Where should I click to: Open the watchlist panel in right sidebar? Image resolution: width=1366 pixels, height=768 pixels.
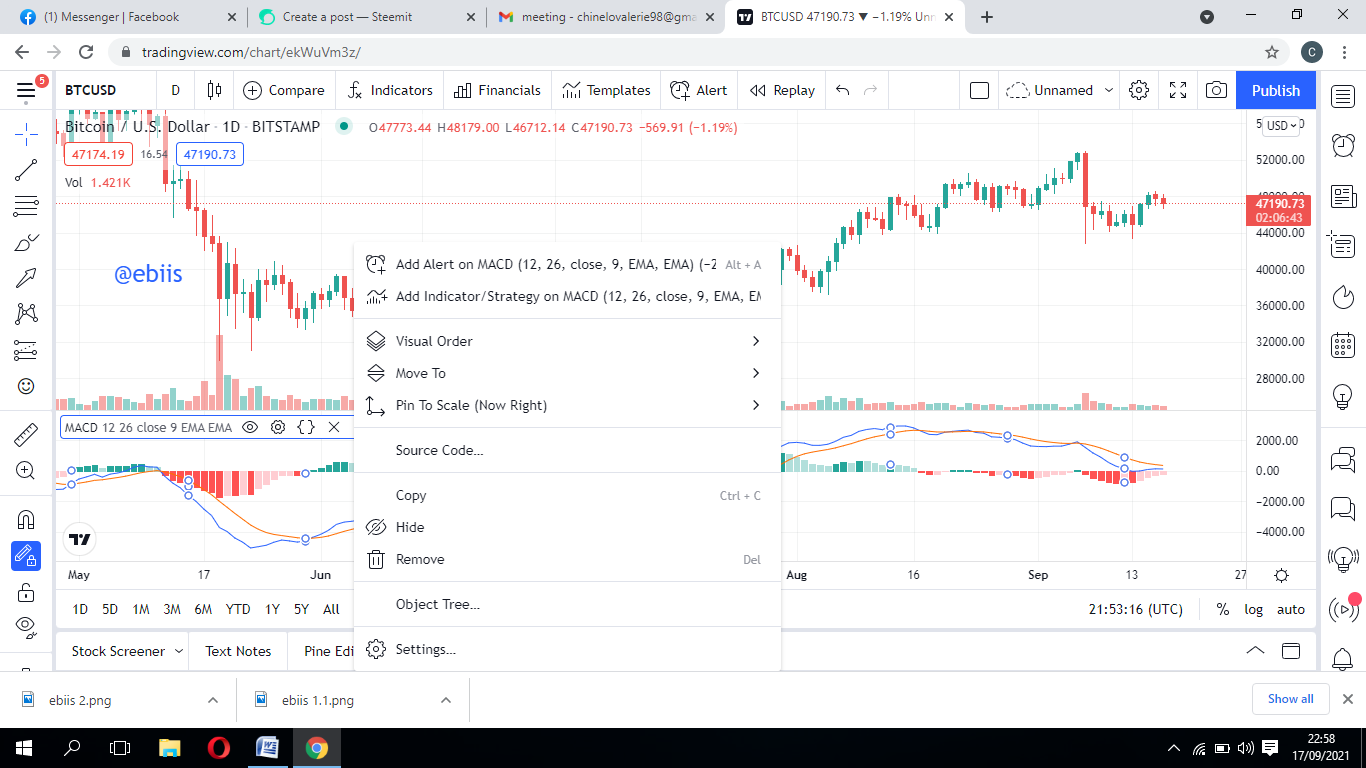(x=1343, y=96)
